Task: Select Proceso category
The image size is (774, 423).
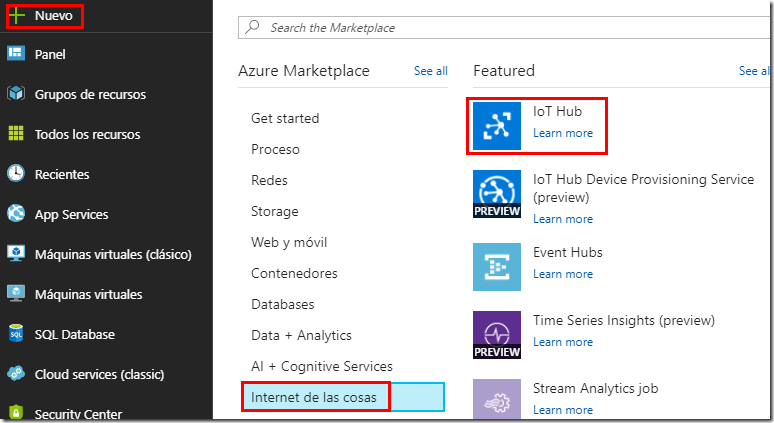Action: click(275, 150)
